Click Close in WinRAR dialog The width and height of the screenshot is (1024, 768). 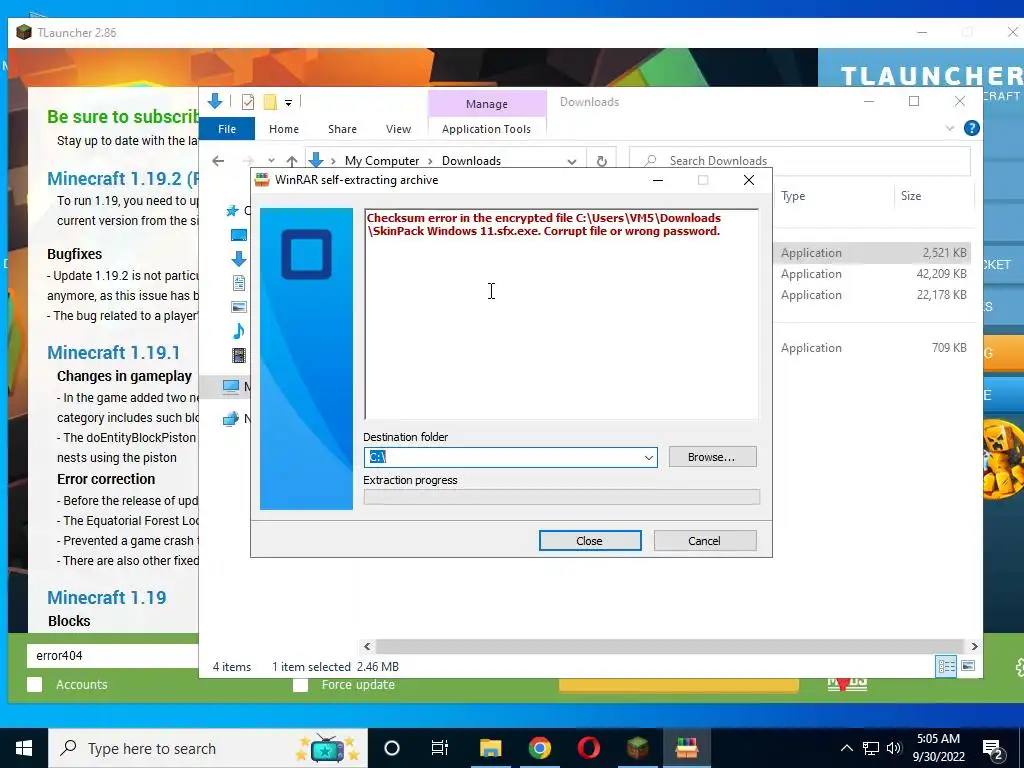coord(590,541)
